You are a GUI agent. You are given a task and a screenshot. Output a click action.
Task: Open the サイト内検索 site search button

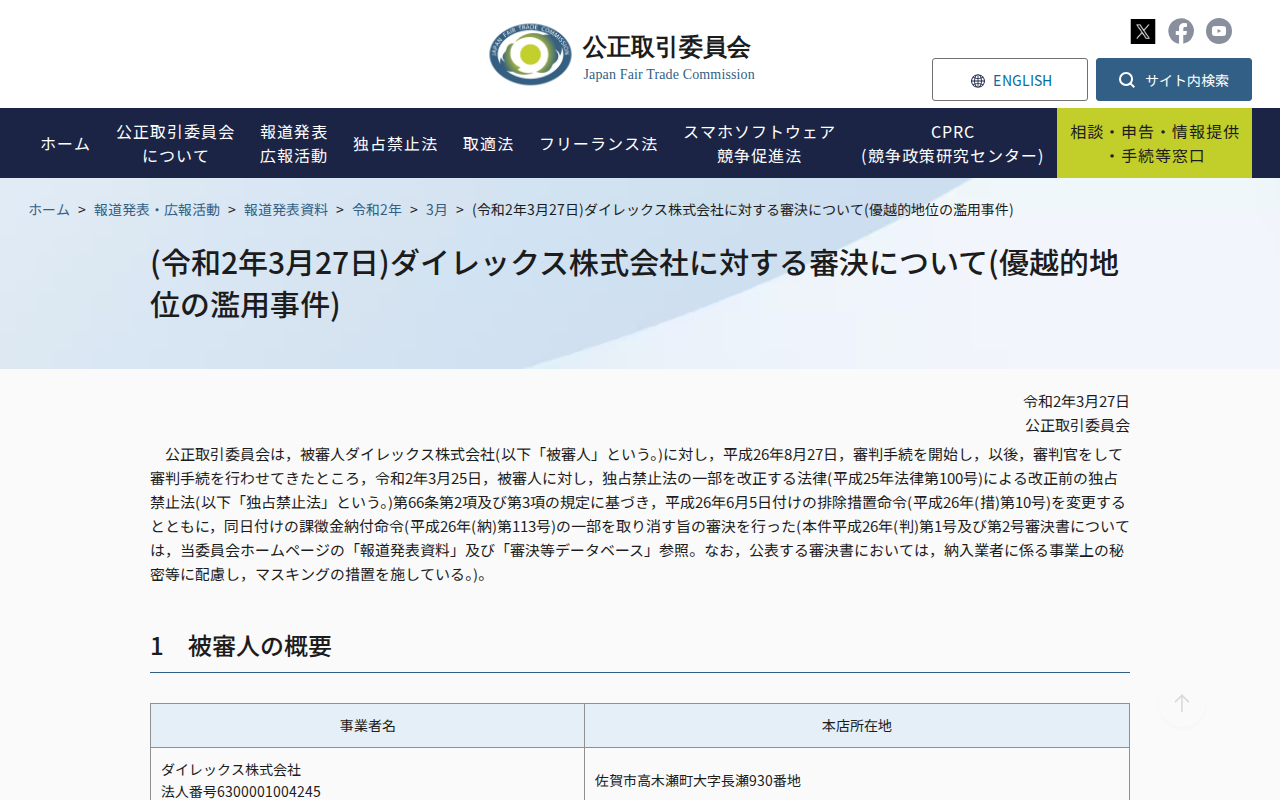pyautogui.click(x=1174, y=80)
